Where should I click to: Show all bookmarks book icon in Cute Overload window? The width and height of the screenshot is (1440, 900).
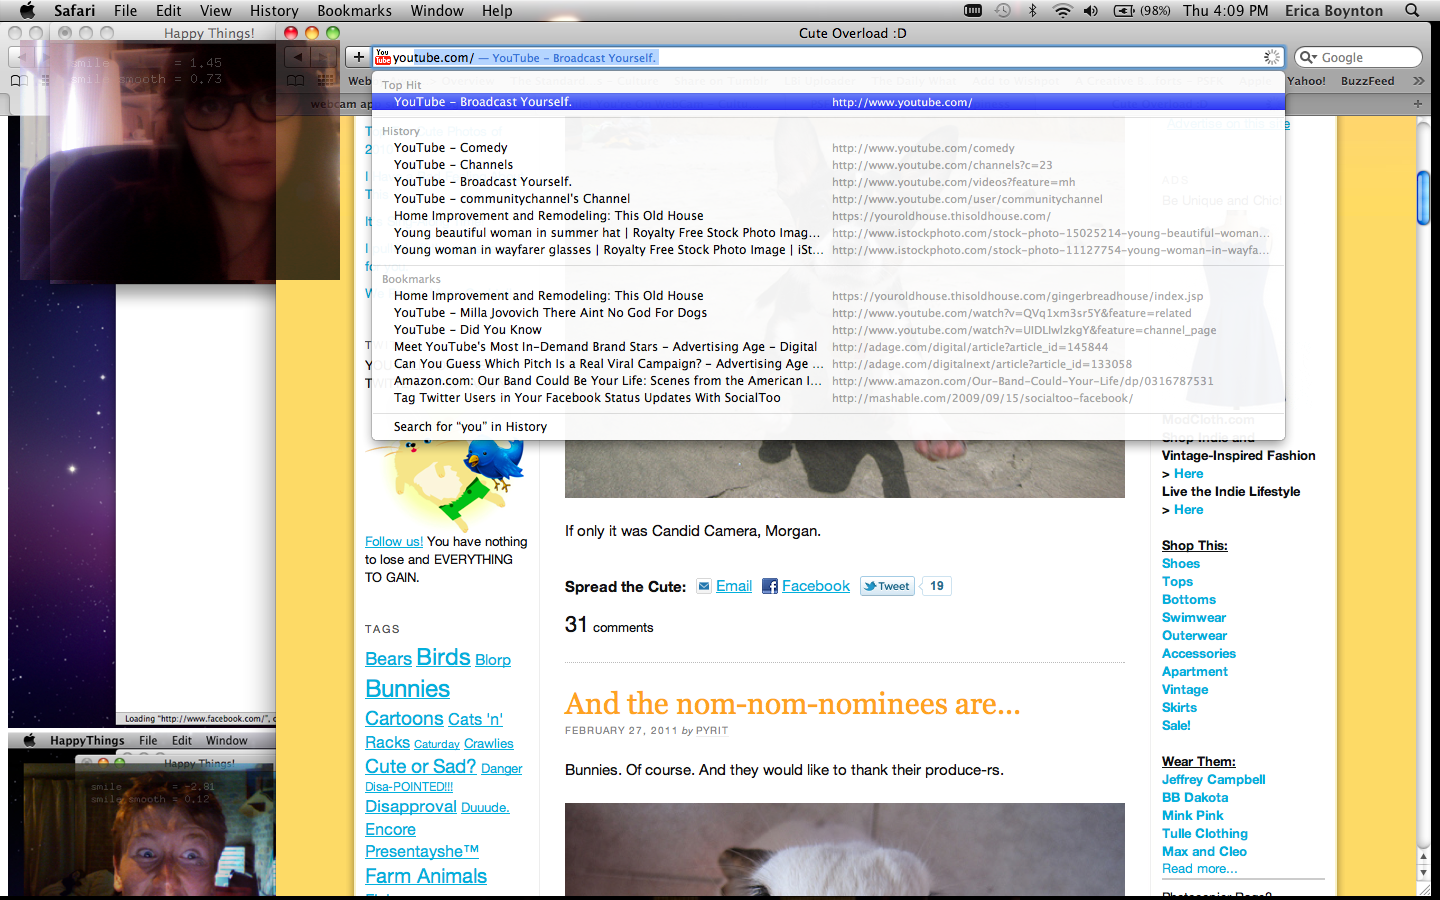click(x=295, y=80)
